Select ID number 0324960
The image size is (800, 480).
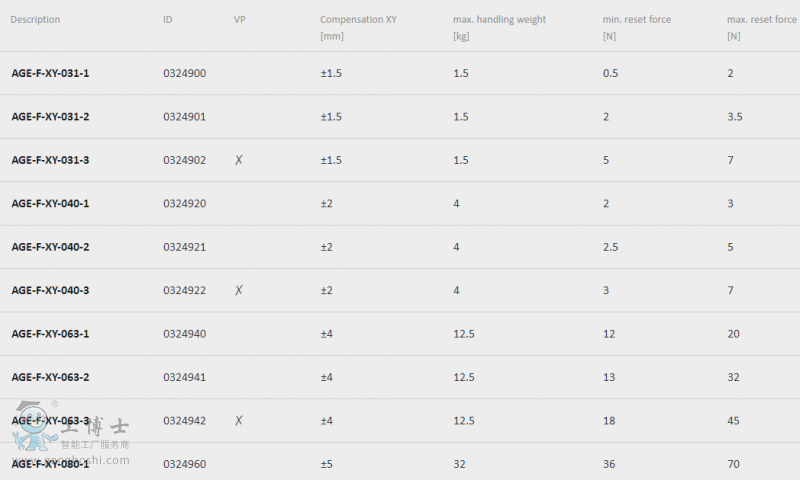(x=185, y=464)
